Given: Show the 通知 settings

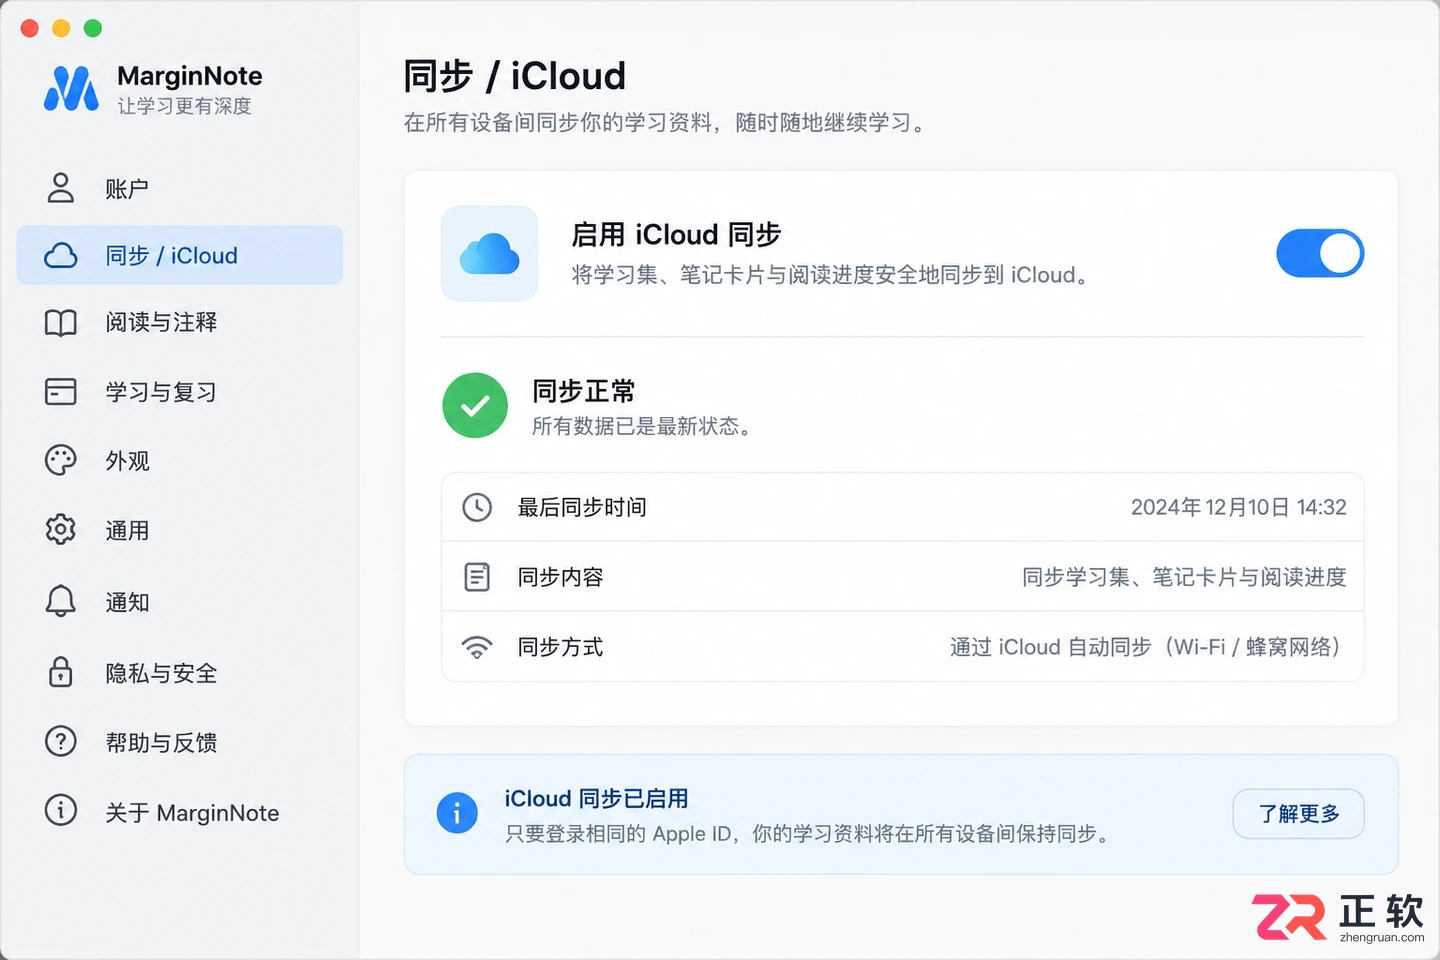Looking at the screenshot, I should [x=180, y=601].
